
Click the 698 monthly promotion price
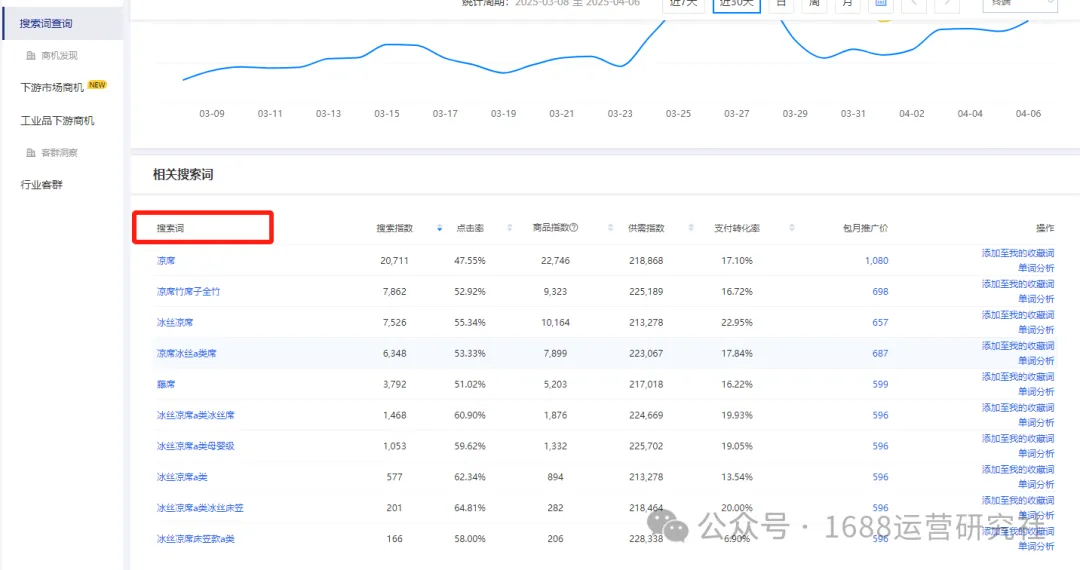880,292
